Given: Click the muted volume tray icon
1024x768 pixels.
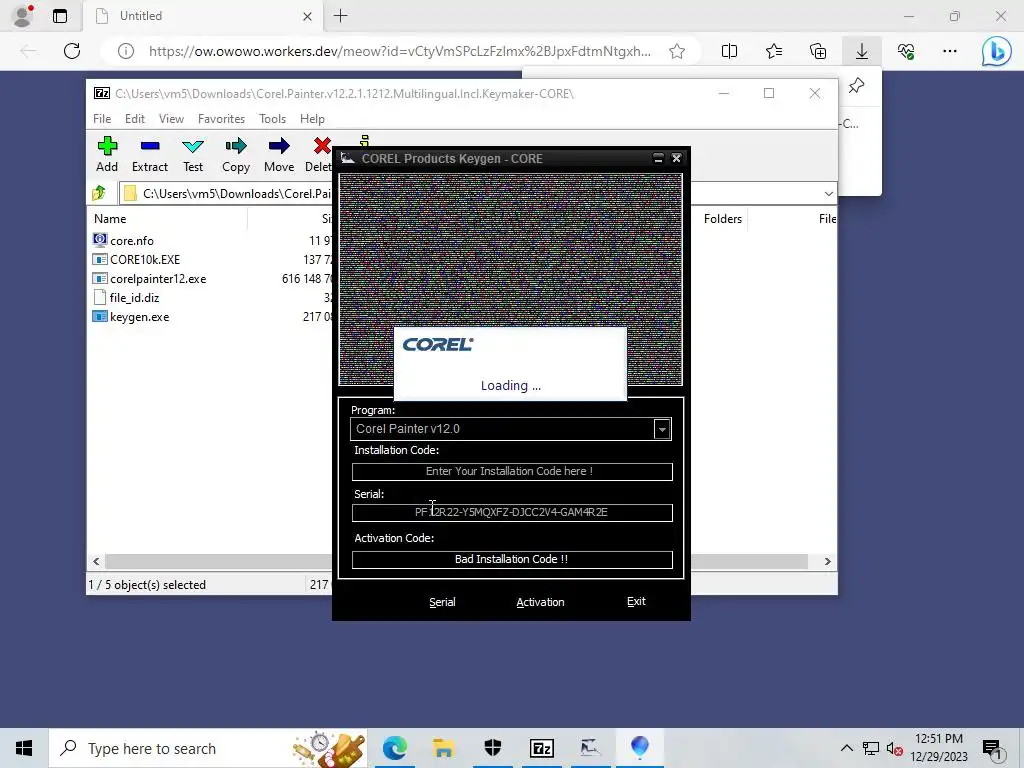Looking at the screenshot, I should (894, 749).
